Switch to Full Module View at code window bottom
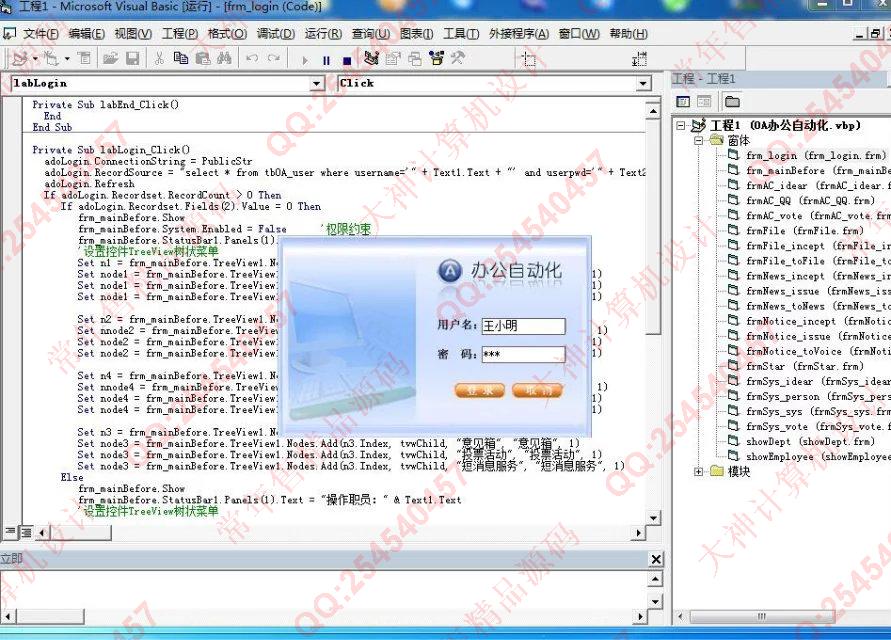Viewport: 891px width, 640px height. (26, 532)
